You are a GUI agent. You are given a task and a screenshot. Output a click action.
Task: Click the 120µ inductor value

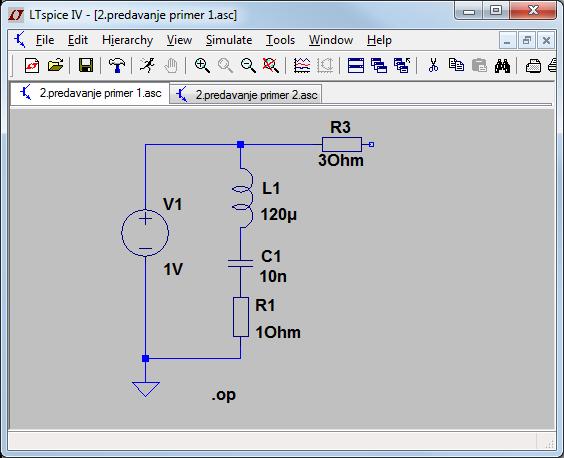[278, 215]
